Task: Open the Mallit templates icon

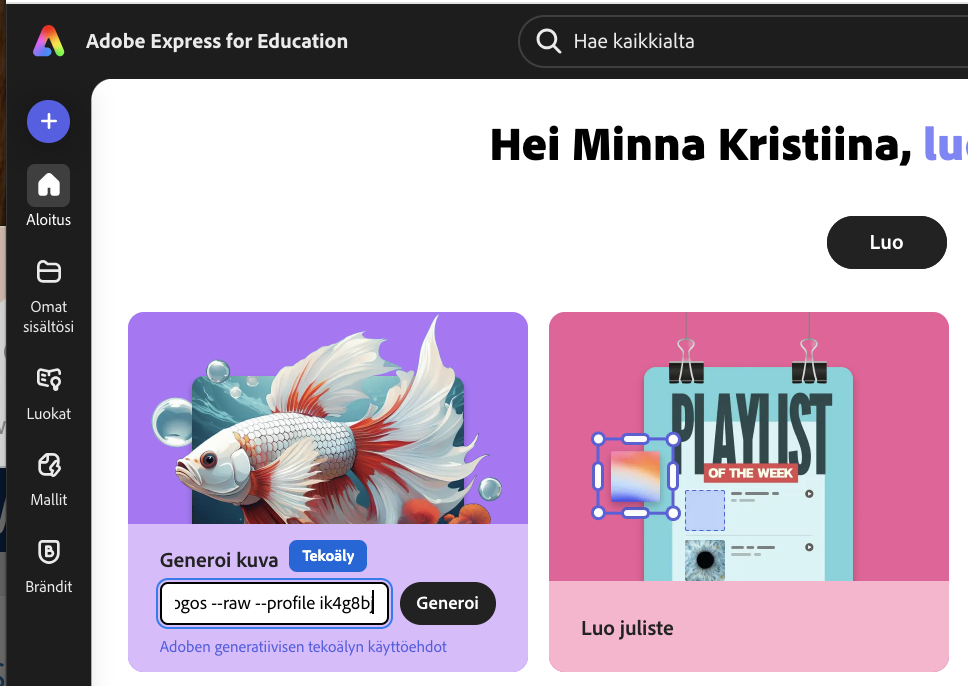Action: click(x=49, y=465)
